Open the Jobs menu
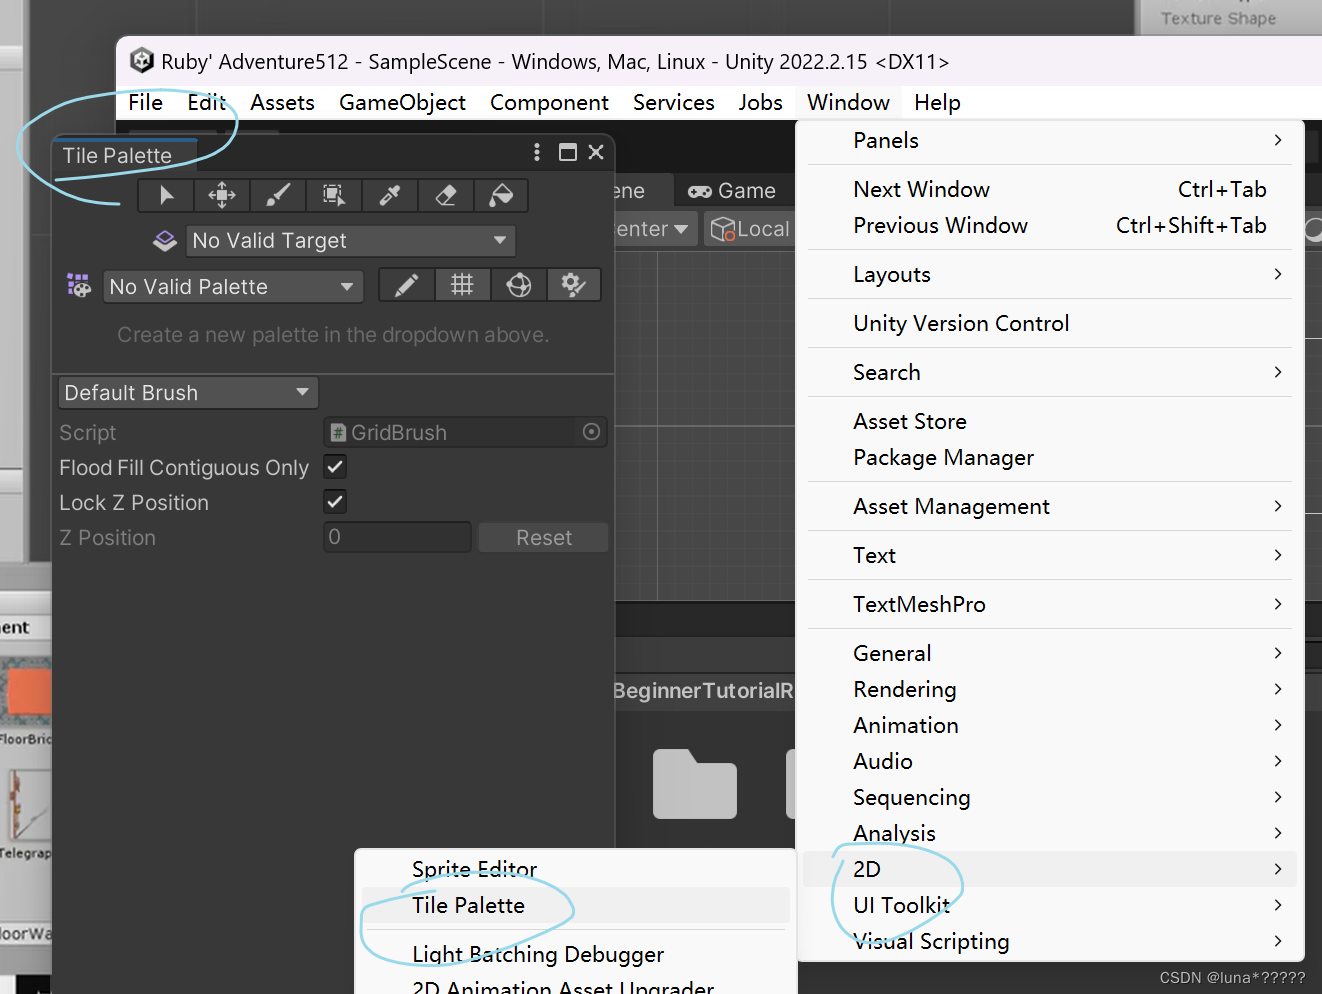 [760, 102]
